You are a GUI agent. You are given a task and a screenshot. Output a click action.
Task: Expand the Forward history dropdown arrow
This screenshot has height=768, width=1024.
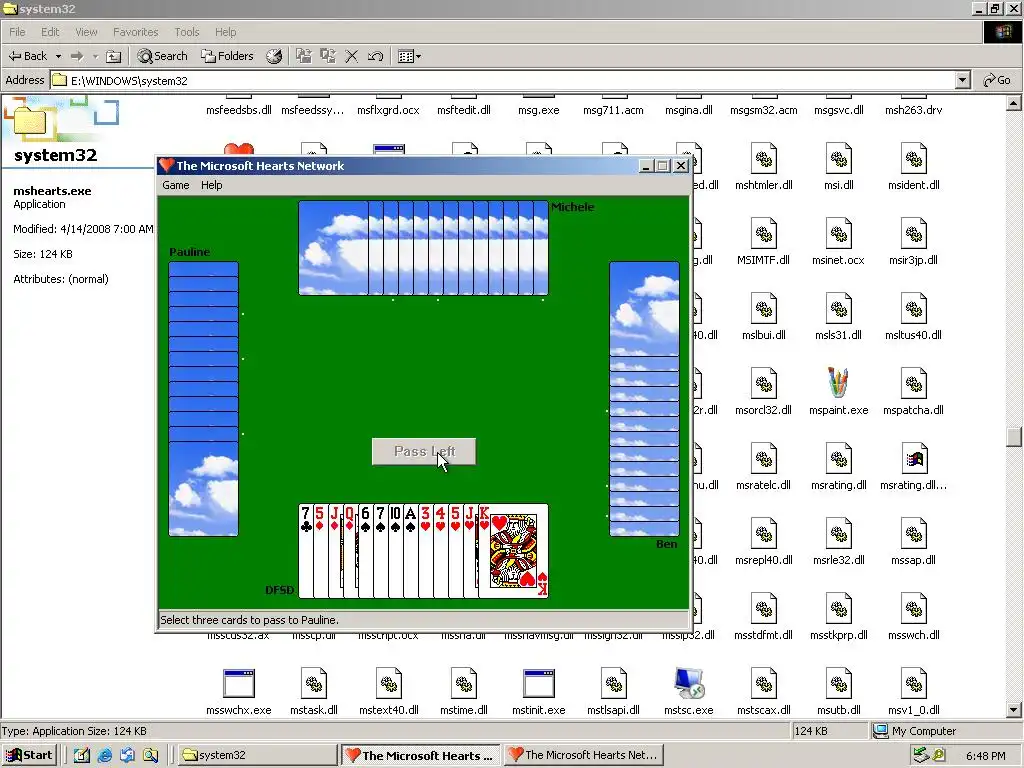95,56
